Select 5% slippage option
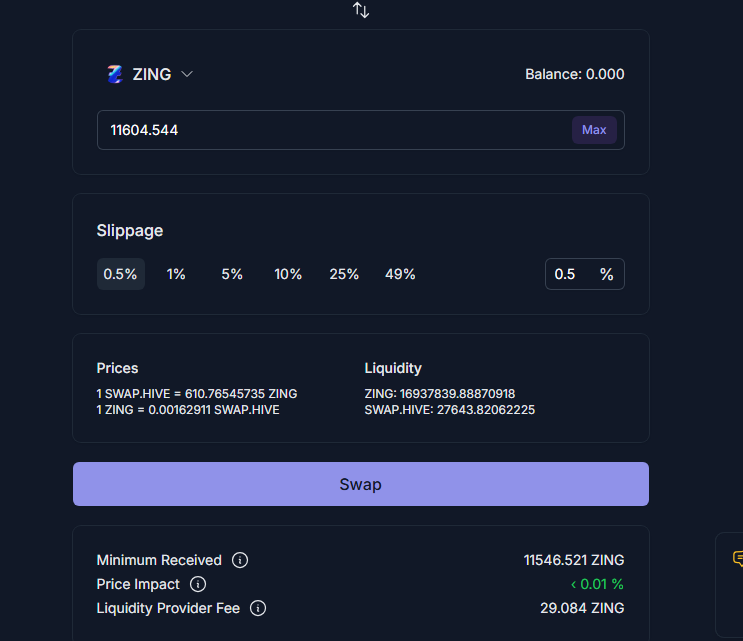The height and width of the screenshot is (641, 743). click(x=232, y=274)
